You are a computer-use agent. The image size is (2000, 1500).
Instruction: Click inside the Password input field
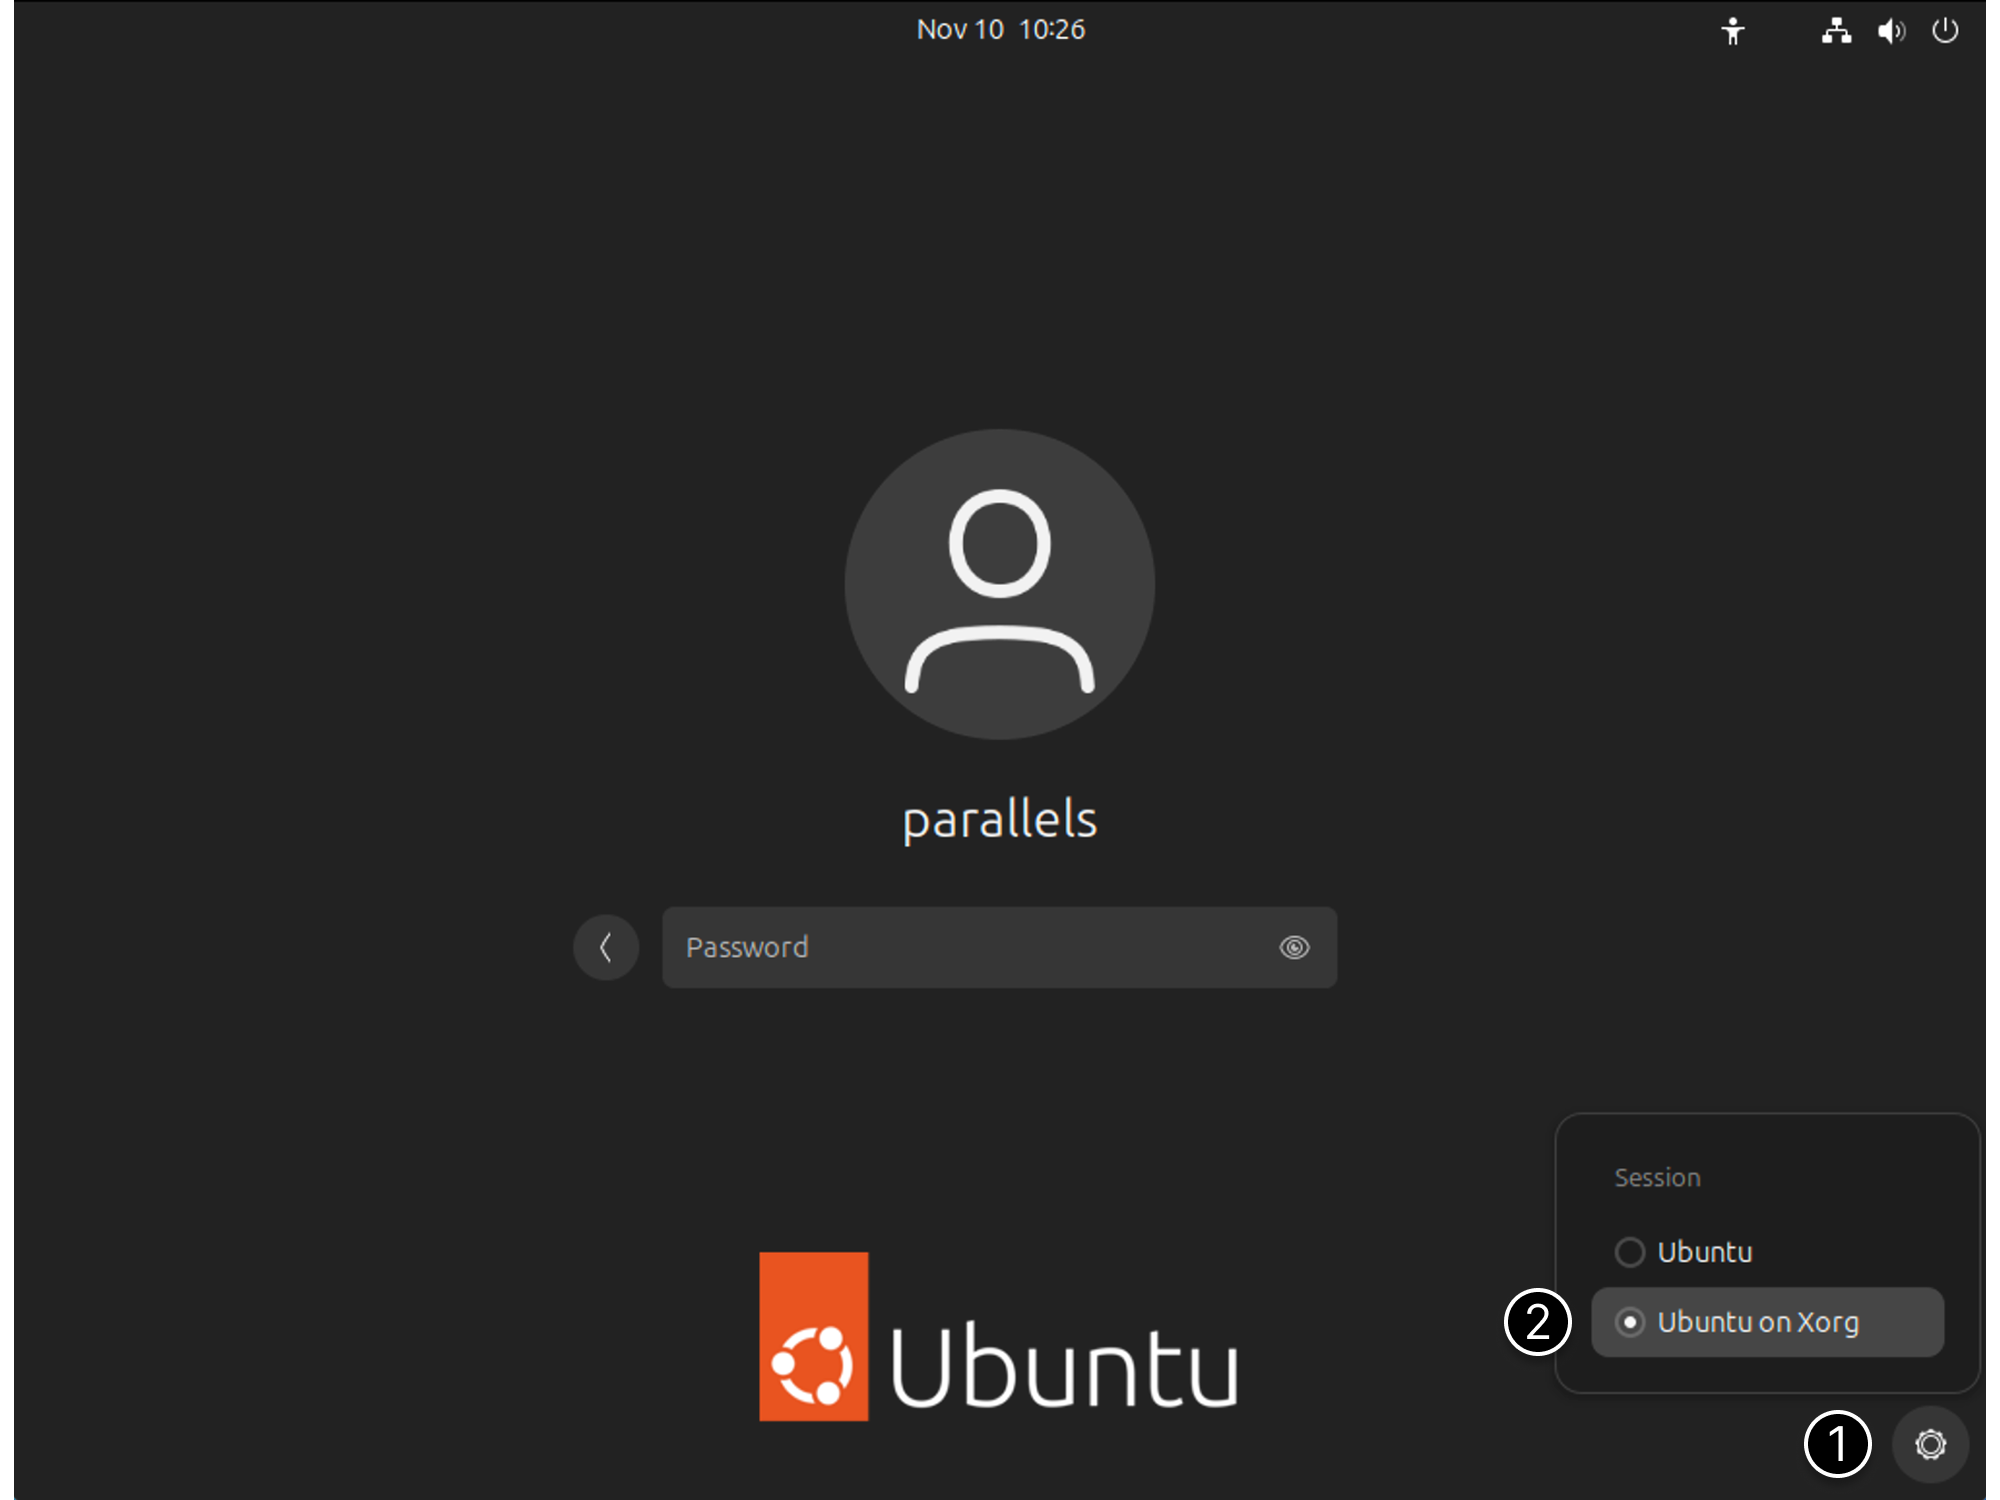coord(950,947)
